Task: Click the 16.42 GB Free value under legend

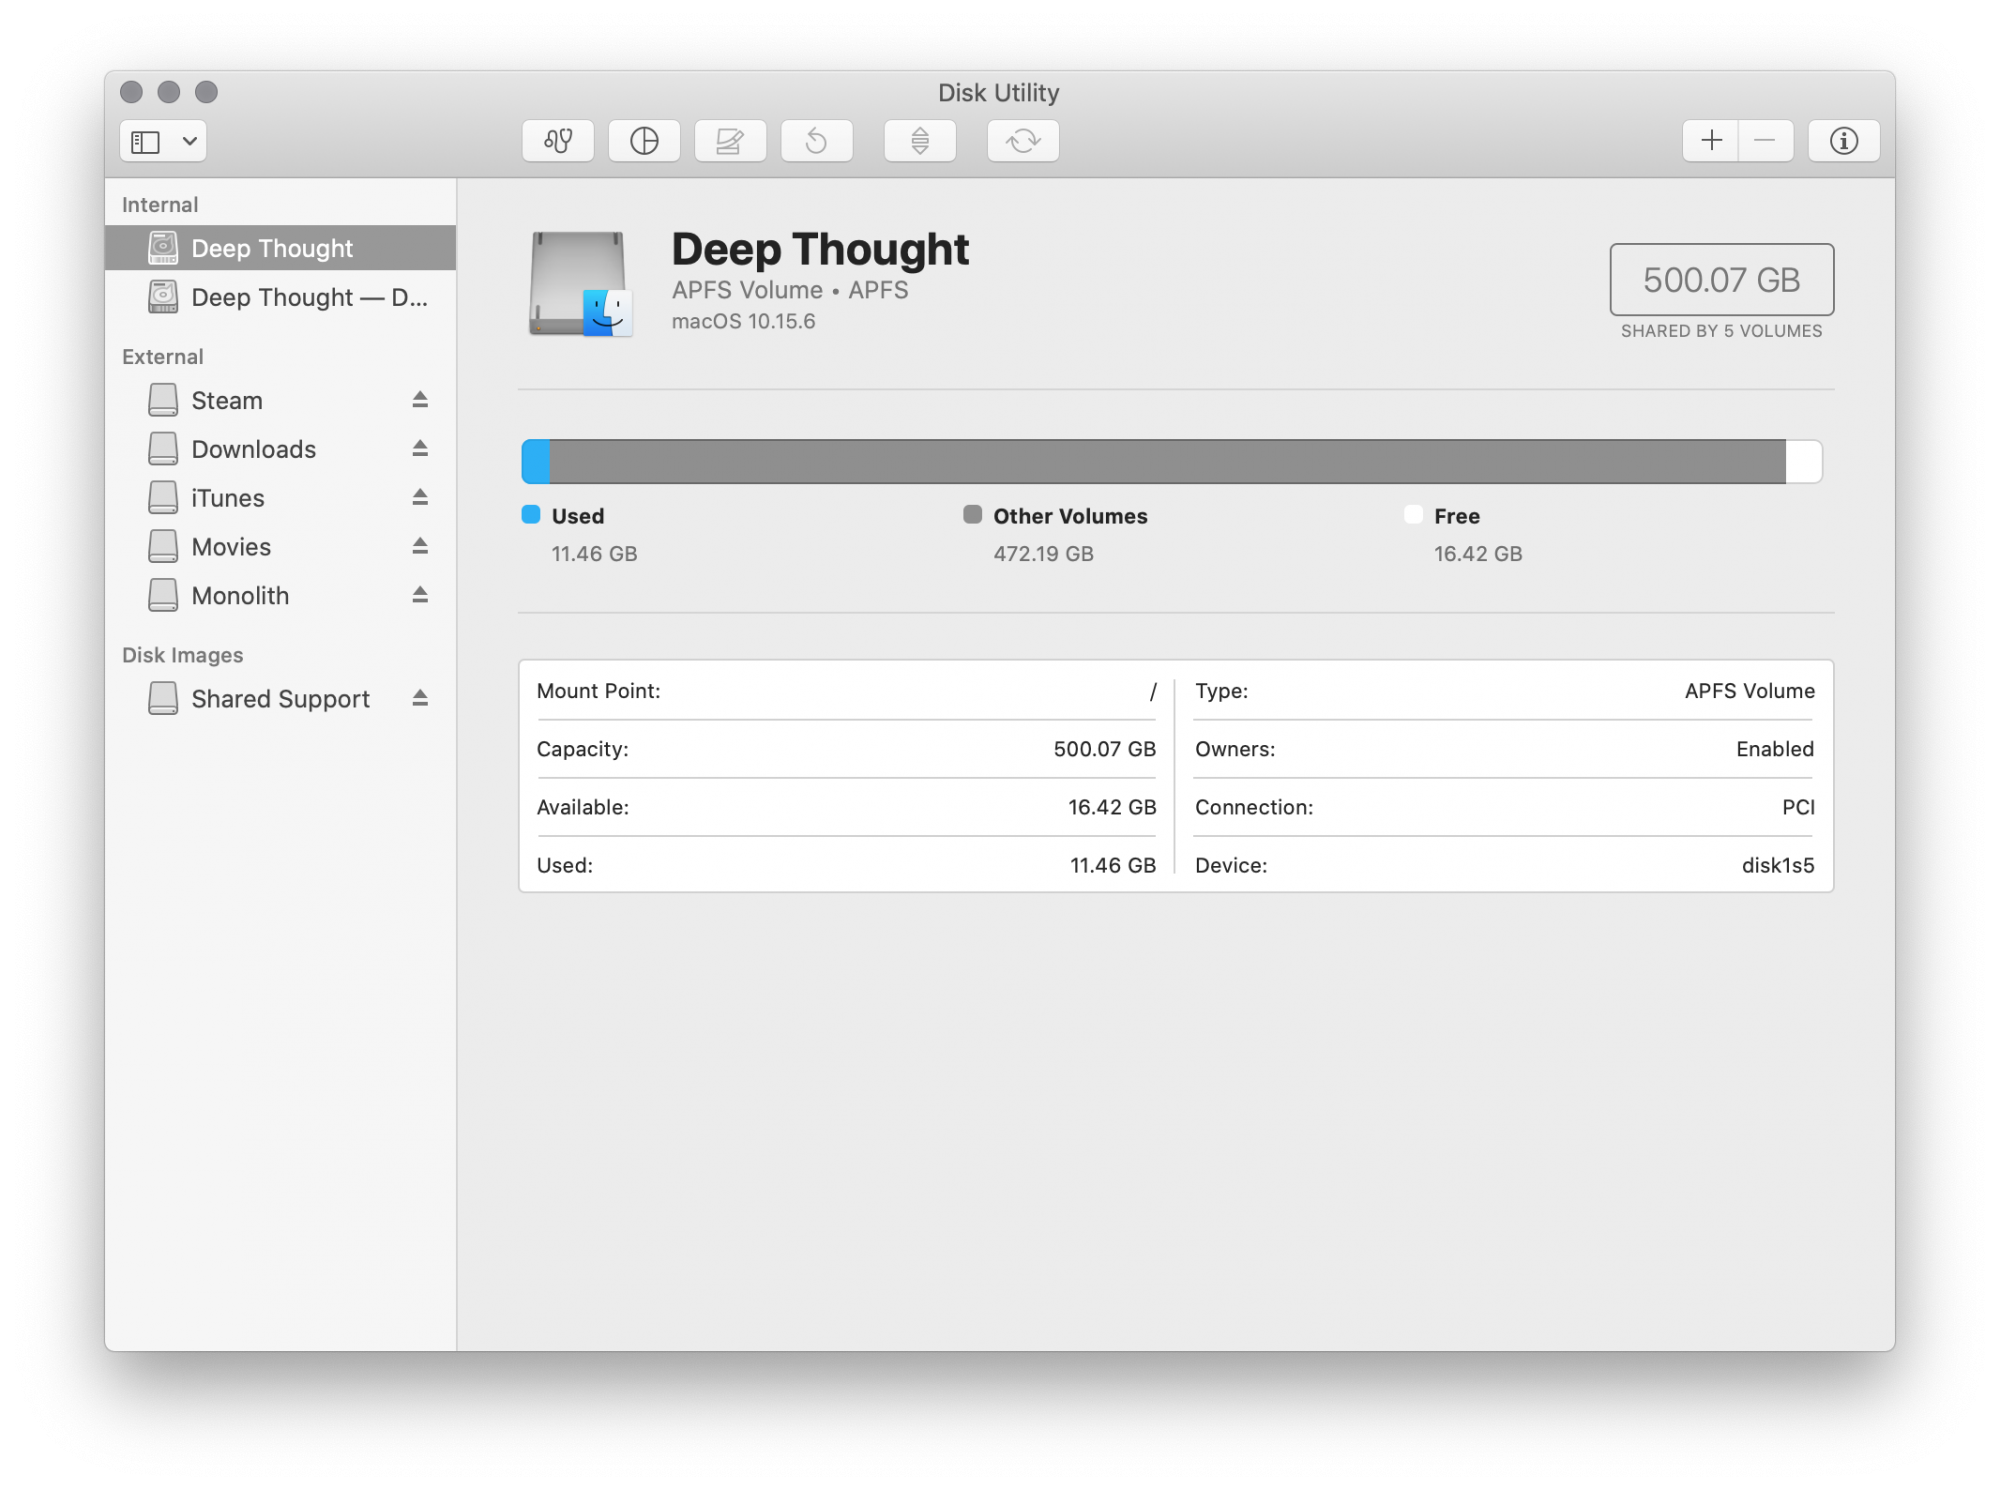Action: click(1478, 554)
